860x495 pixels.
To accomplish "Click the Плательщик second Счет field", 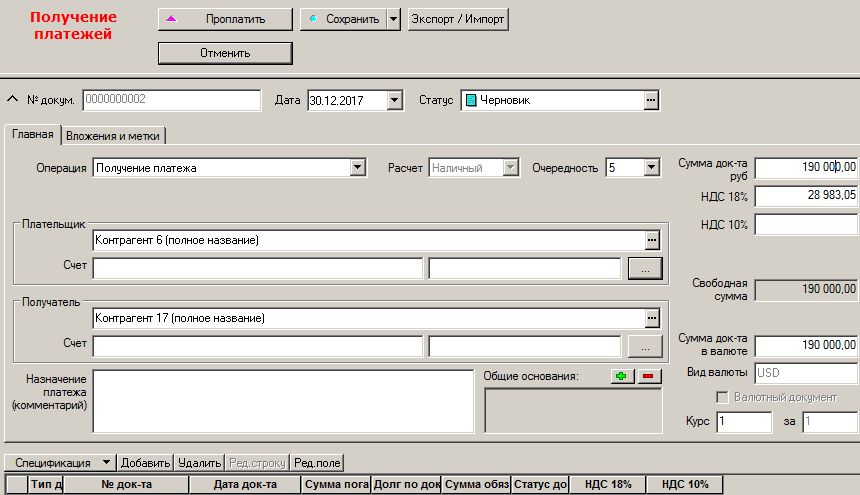I will (x=524, y=269).
